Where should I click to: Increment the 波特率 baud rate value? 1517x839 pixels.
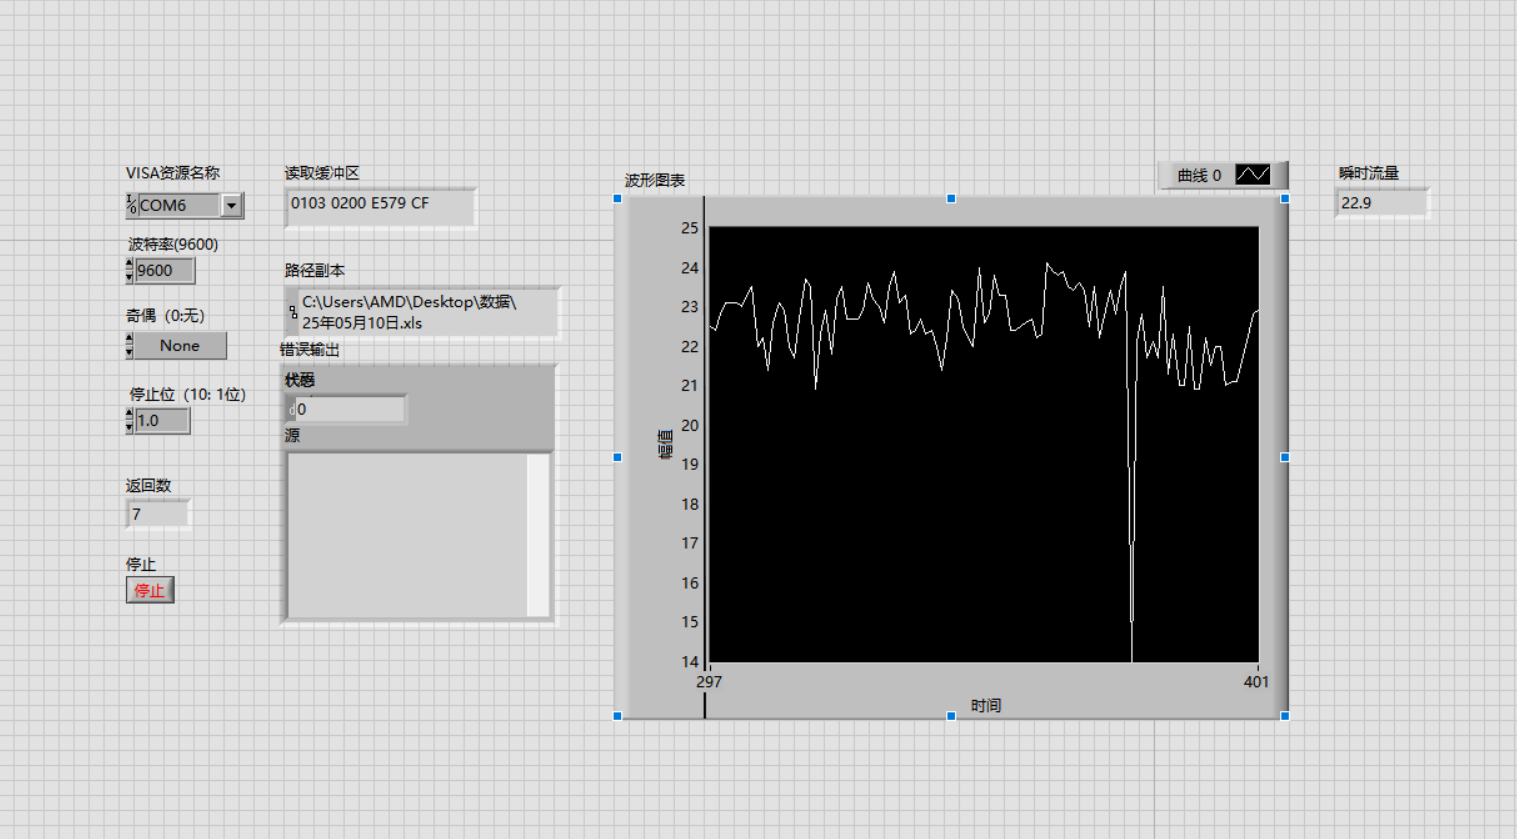pos(129,264)
